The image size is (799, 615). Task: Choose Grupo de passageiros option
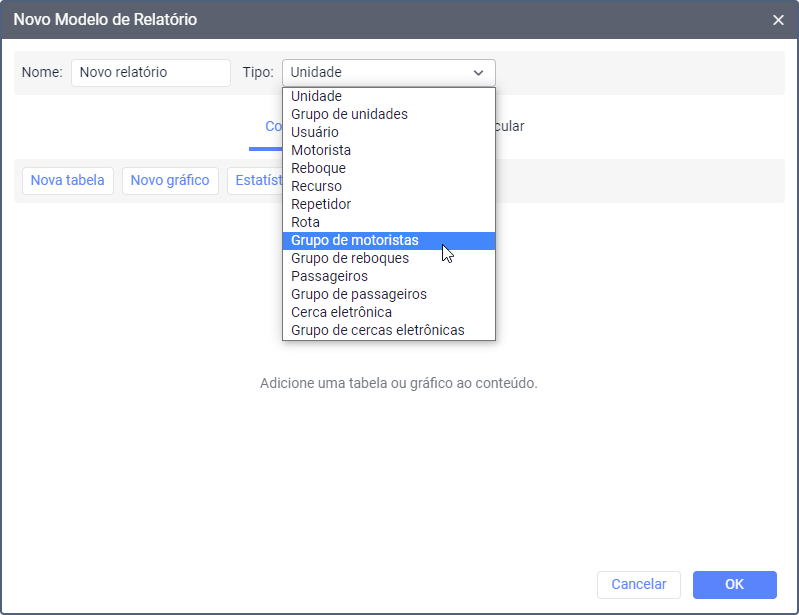pos(359,294)
